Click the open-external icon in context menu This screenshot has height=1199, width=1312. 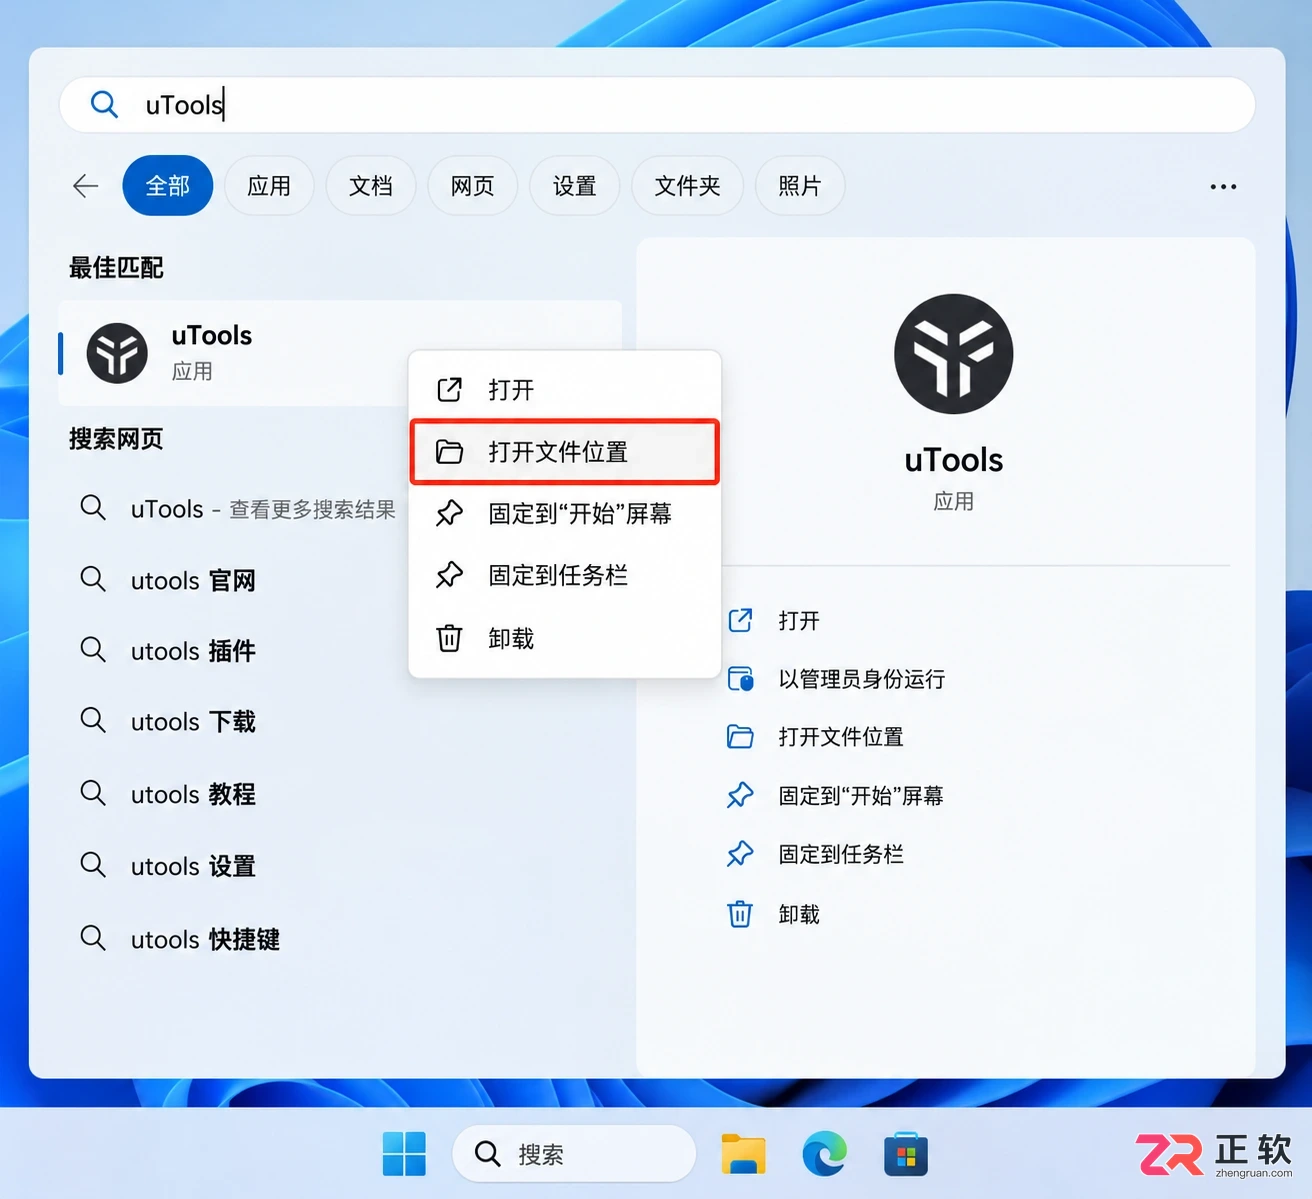coord(450,389)
